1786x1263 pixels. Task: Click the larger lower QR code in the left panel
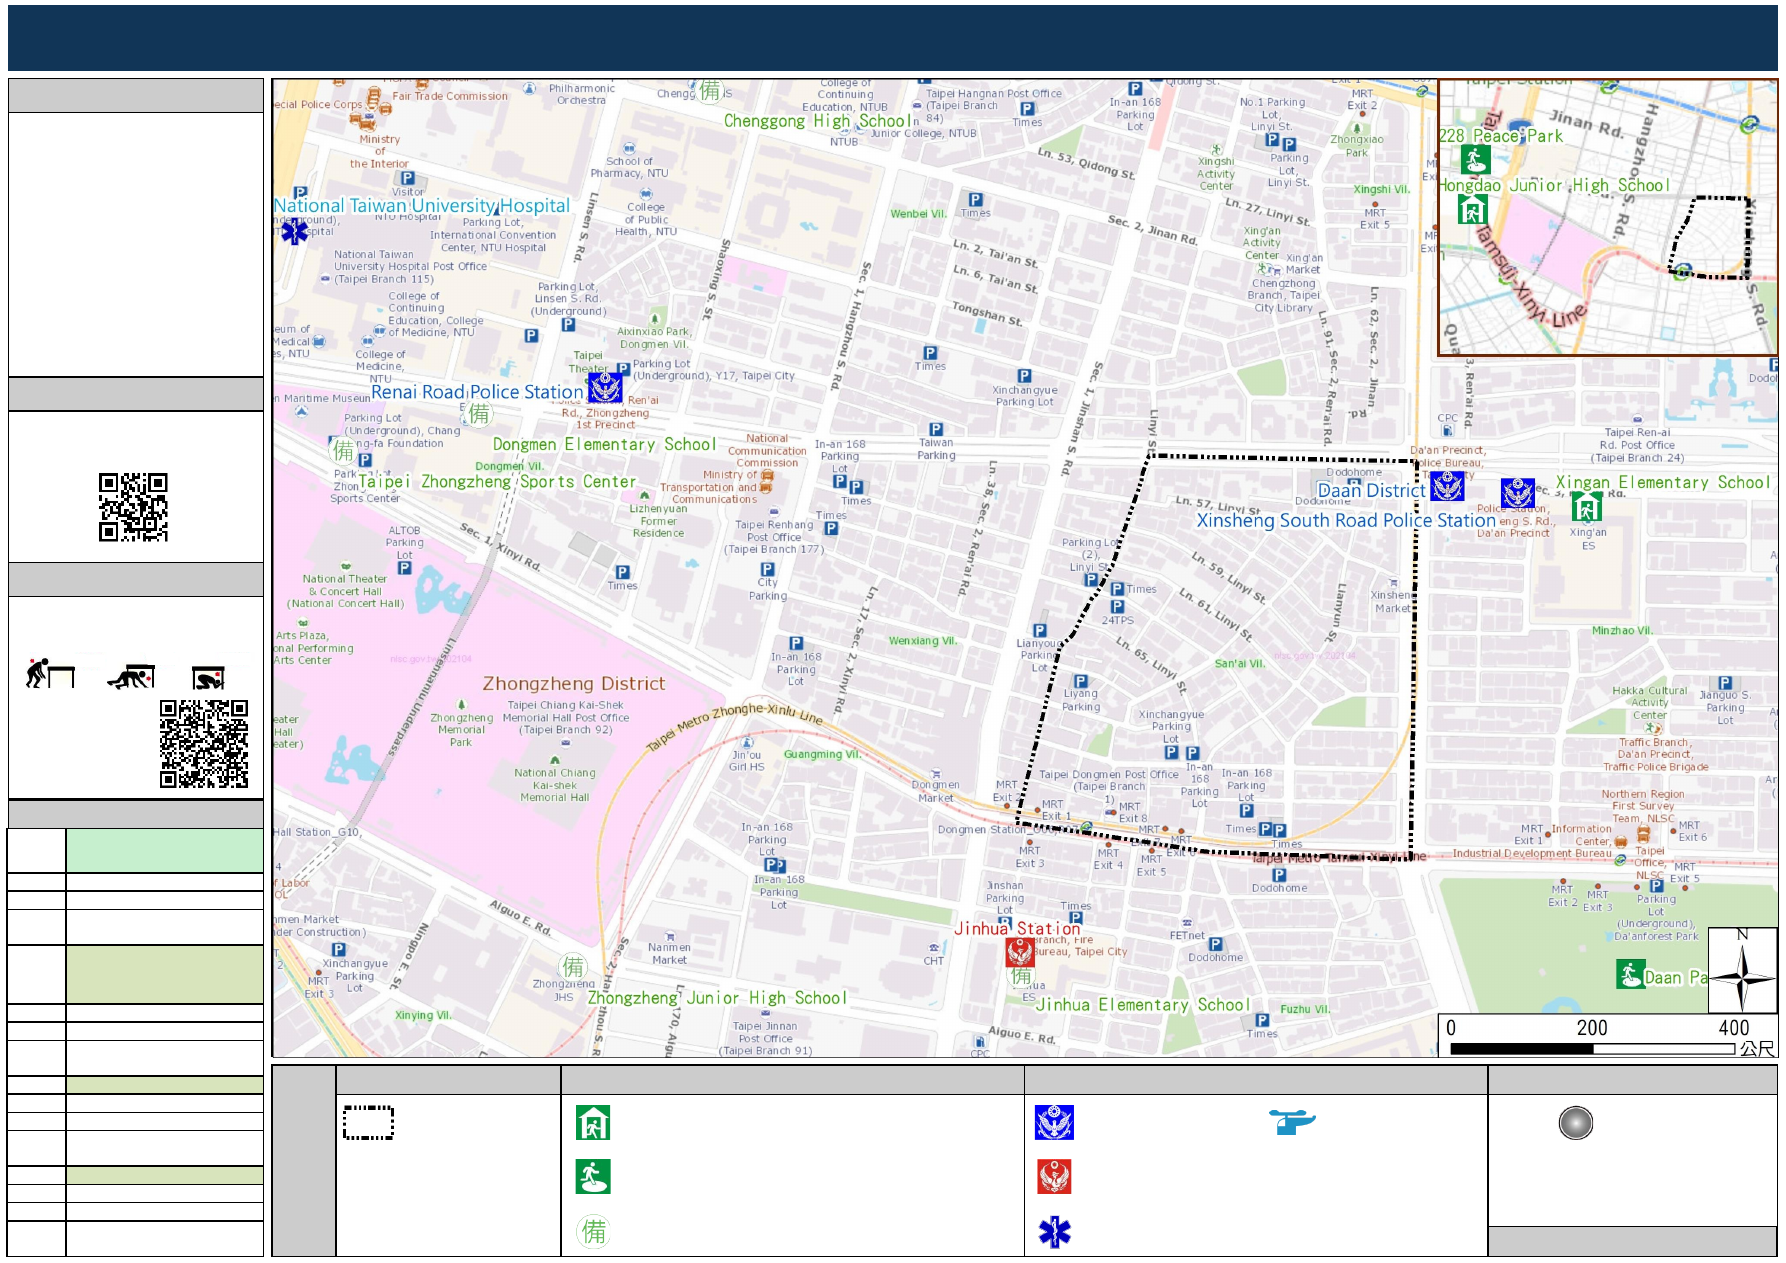pyautogui.click(x=204, y=744)
